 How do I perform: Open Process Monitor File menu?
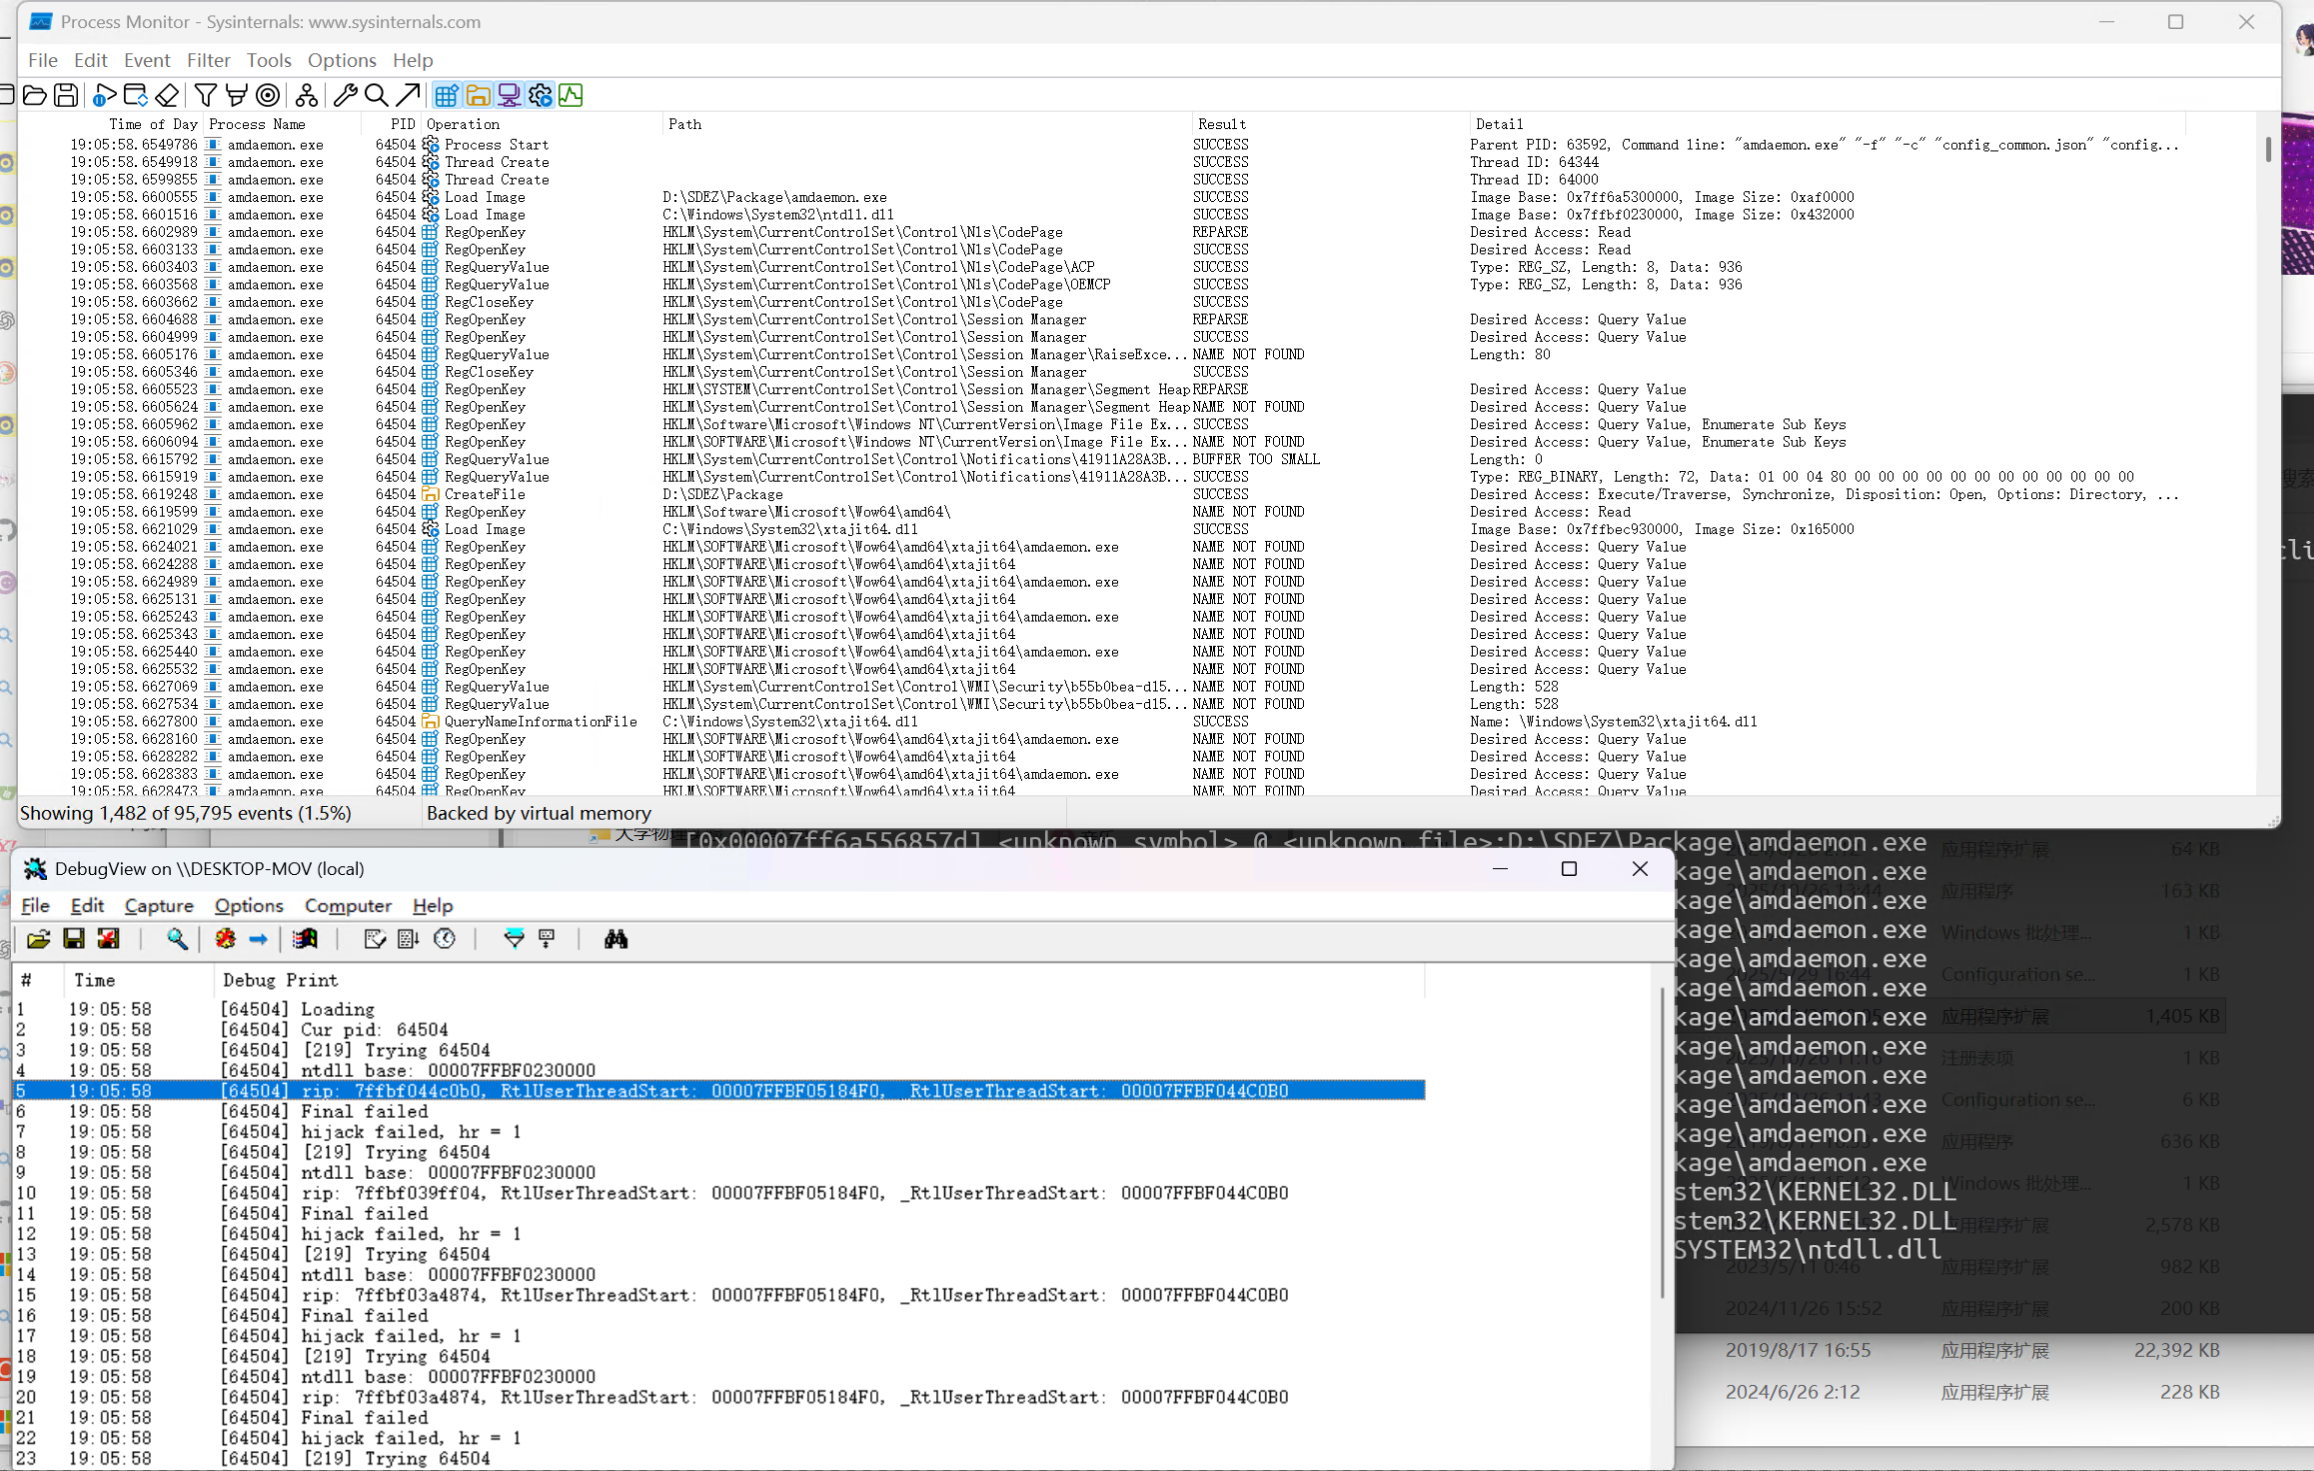pyautogui.click(x=43, y=60)
